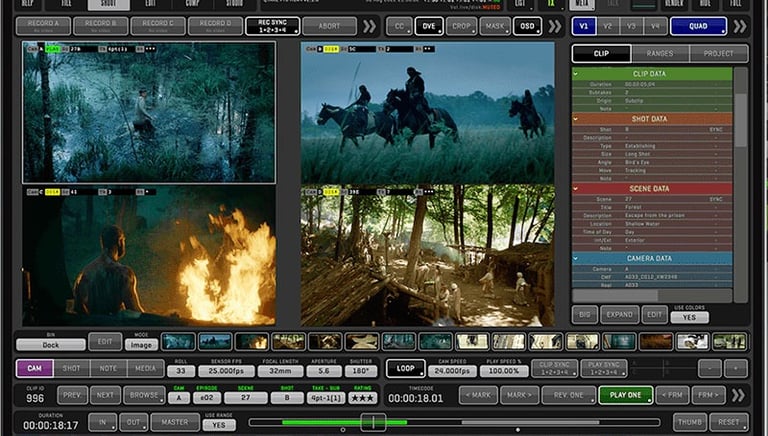
Task: Click the metadata panel vertical scrollbar
Action: tap(741, 120)
